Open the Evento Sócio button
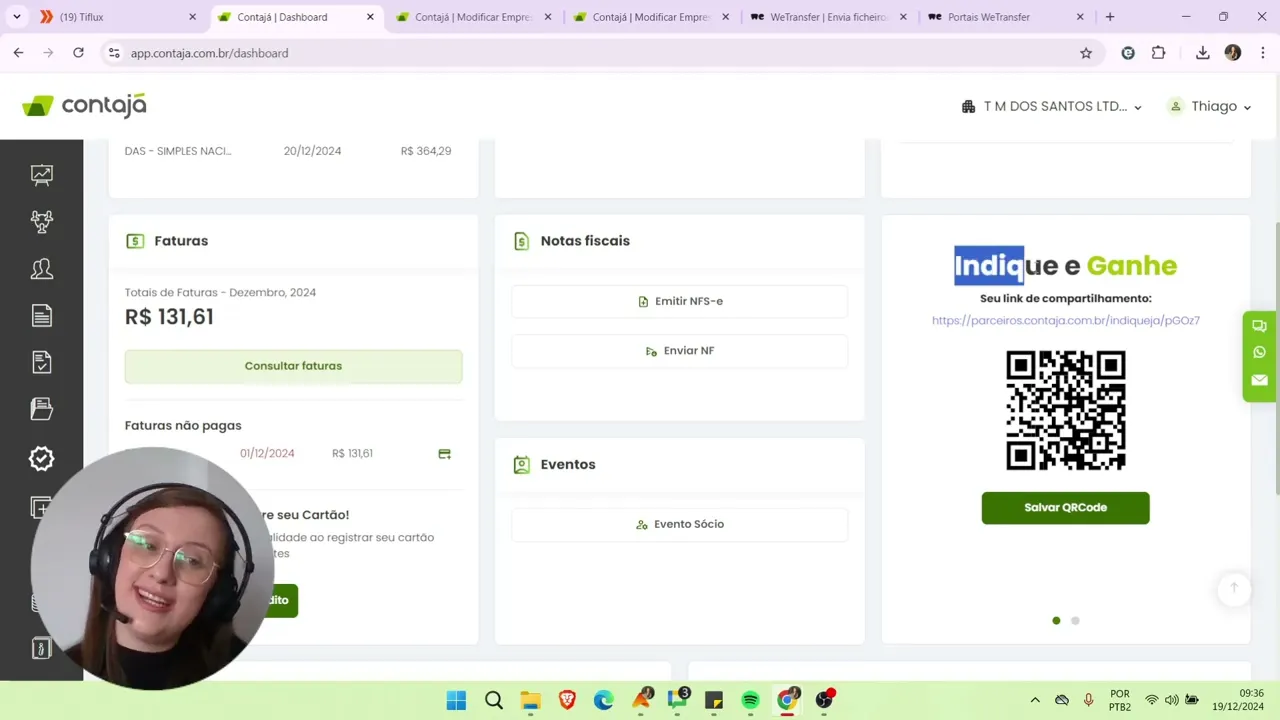 (x=679, y=524)
